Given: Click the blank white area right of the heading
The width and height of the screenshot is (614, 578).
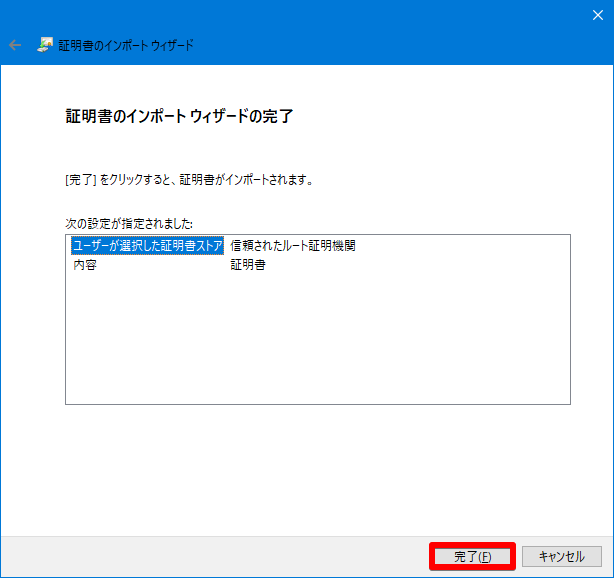Looking at the screenshot, I should [x=450, y=117].
